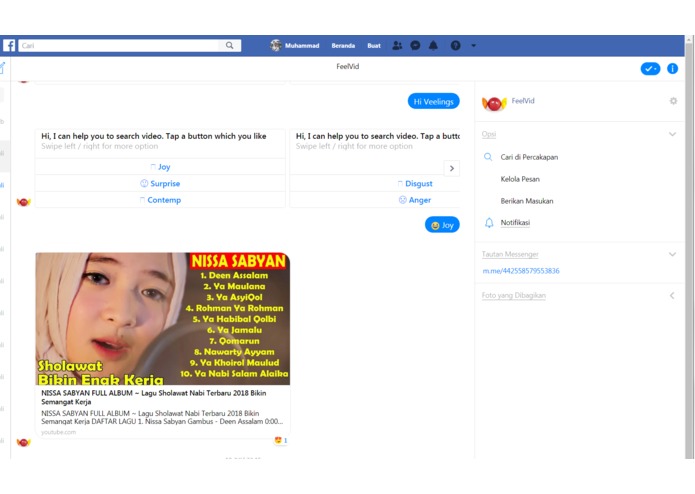This screenshot has height=494, width=695.
Task: Expand the account dropdown arrow
Action: [473, 45]
